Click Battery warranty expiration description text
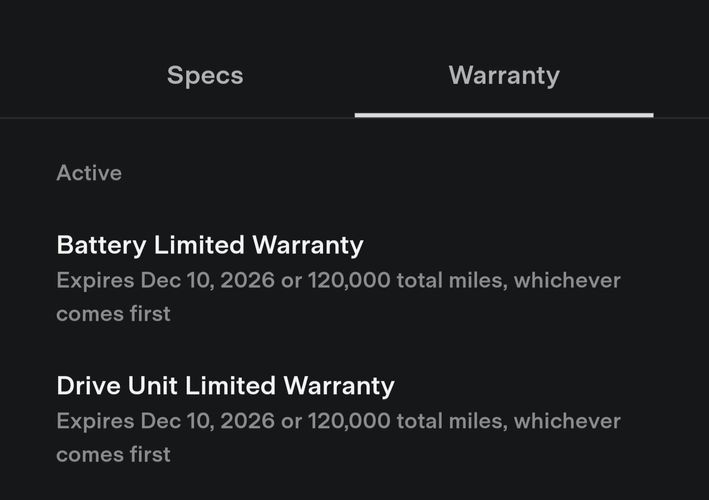Screen dimensions: 709x500 click(338, 297)
